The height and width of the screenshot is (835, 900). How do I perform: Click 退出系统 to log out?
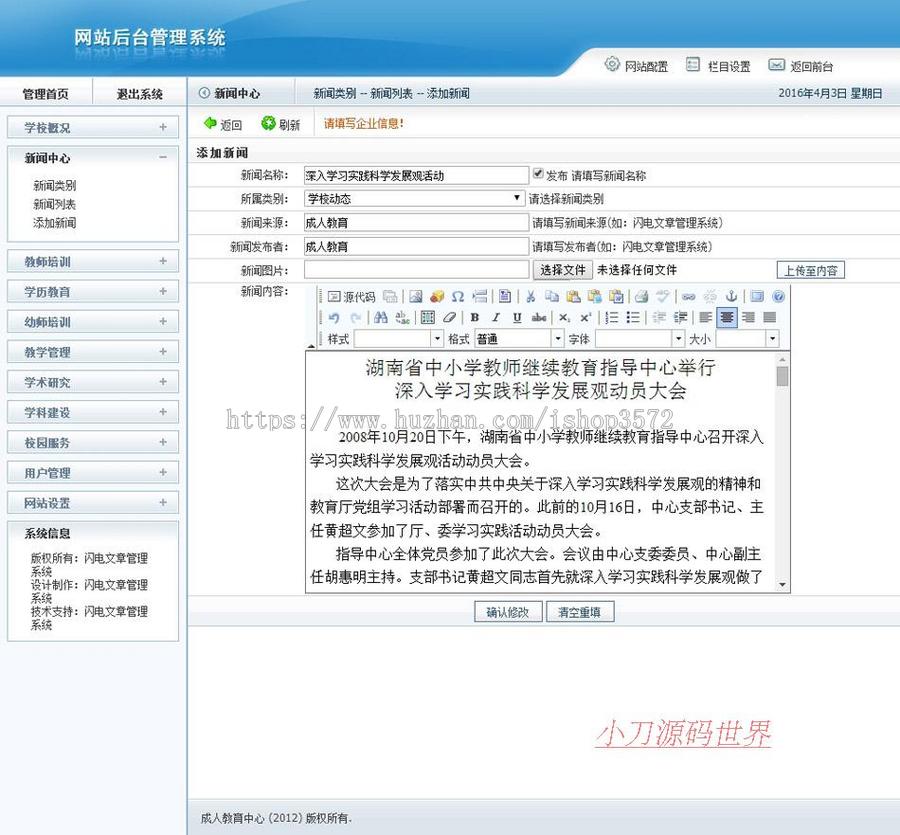pos(139,94)
